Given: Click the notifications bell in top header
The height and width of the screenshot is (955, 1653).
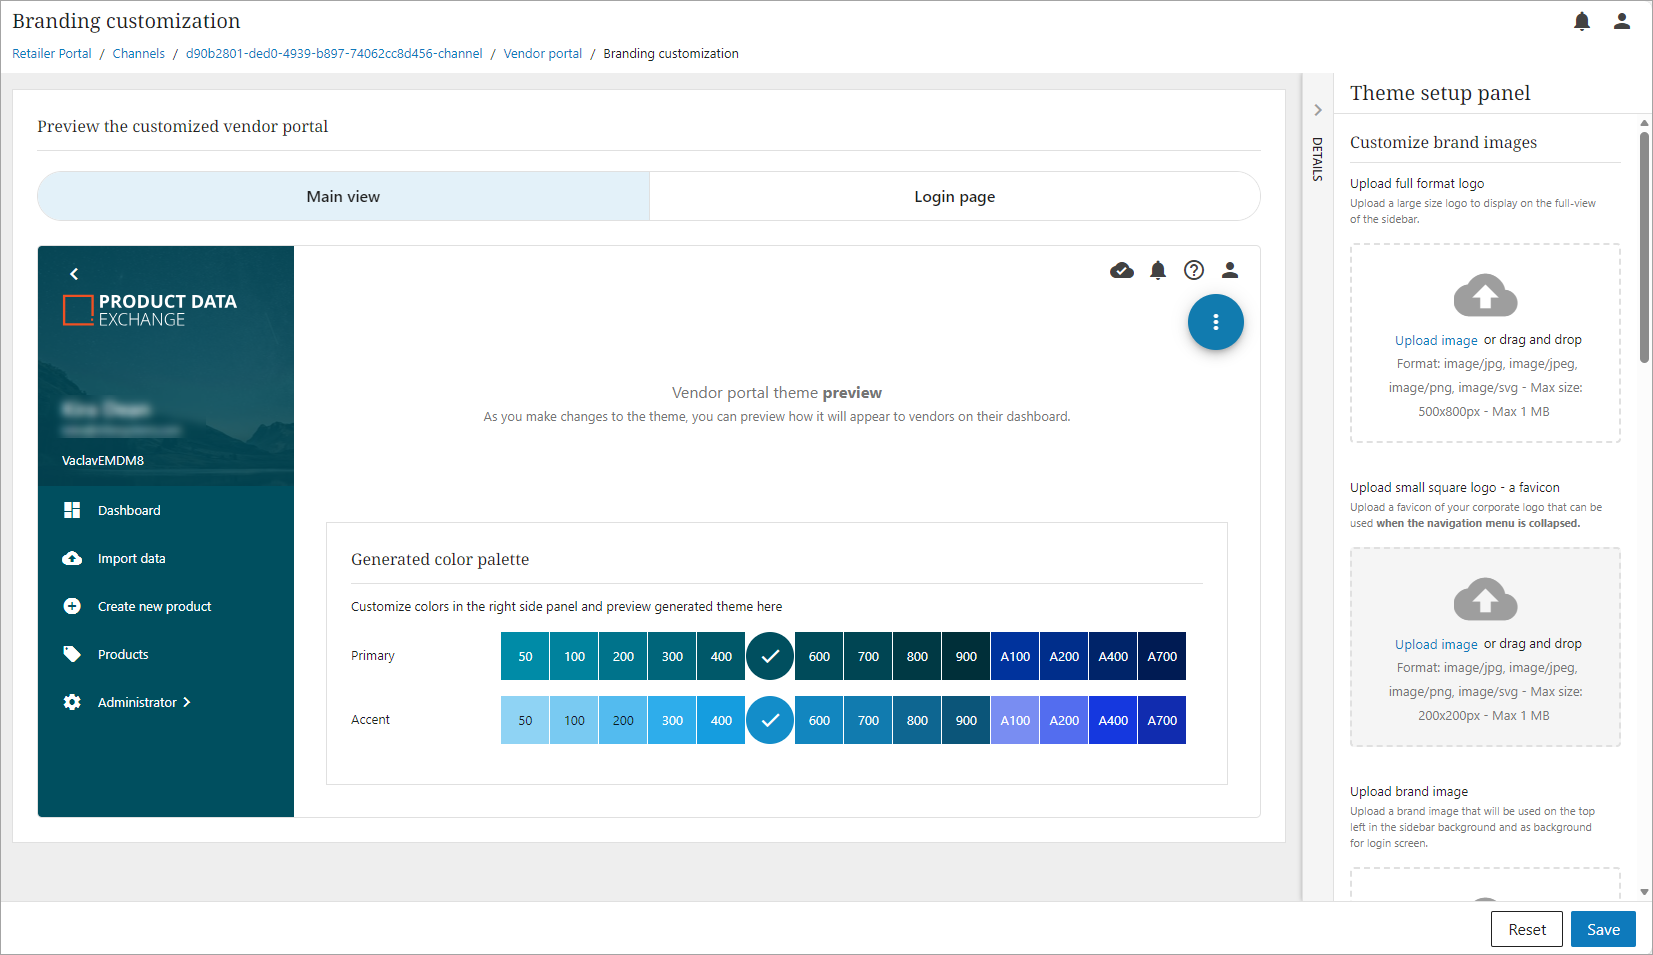Looking at the screenshot, I should (1581, 22).
